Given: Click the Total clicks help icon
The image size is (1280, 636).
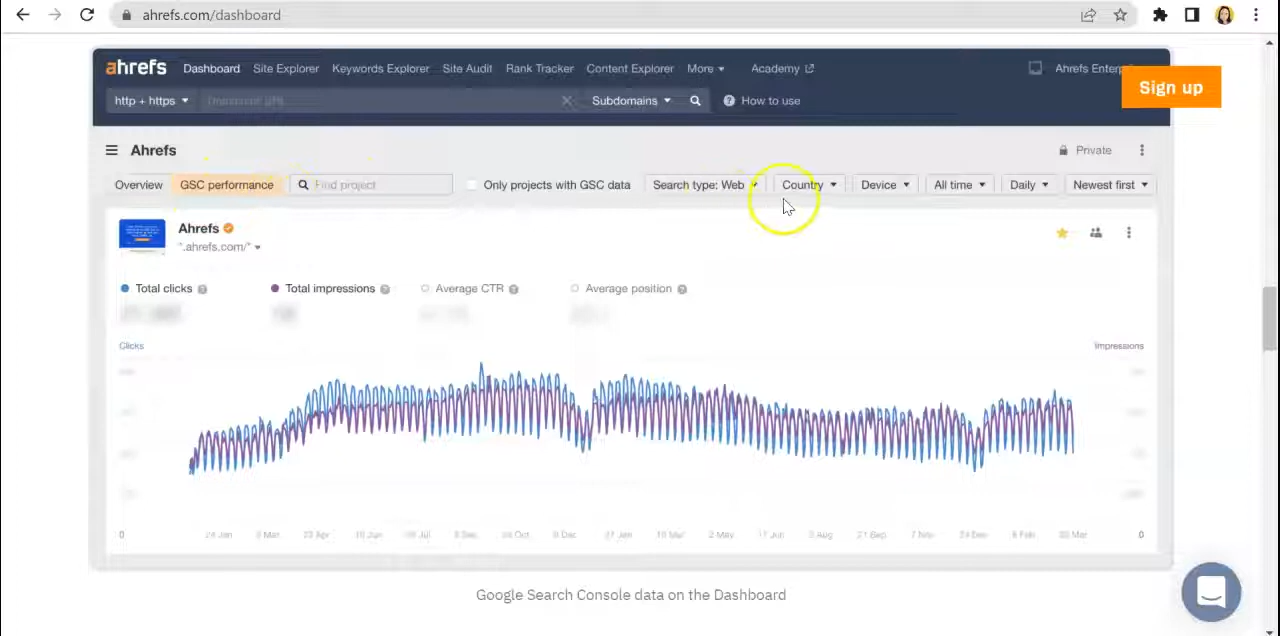Looking at the screenshot, I should click(x=202, y=289).
